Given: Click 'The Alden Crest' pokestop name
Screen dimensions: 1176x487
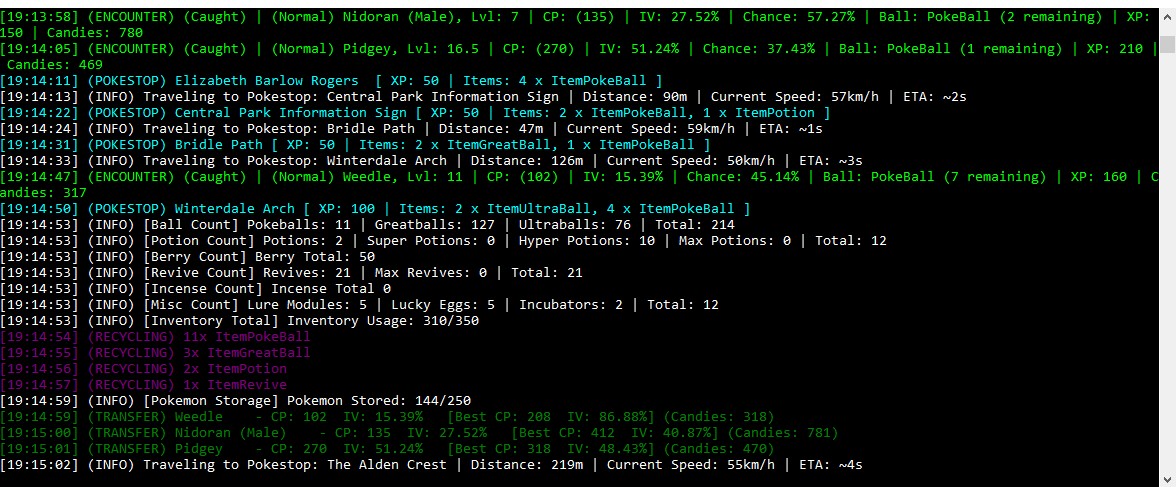Looking at the screenshot, I should (386, 464).
